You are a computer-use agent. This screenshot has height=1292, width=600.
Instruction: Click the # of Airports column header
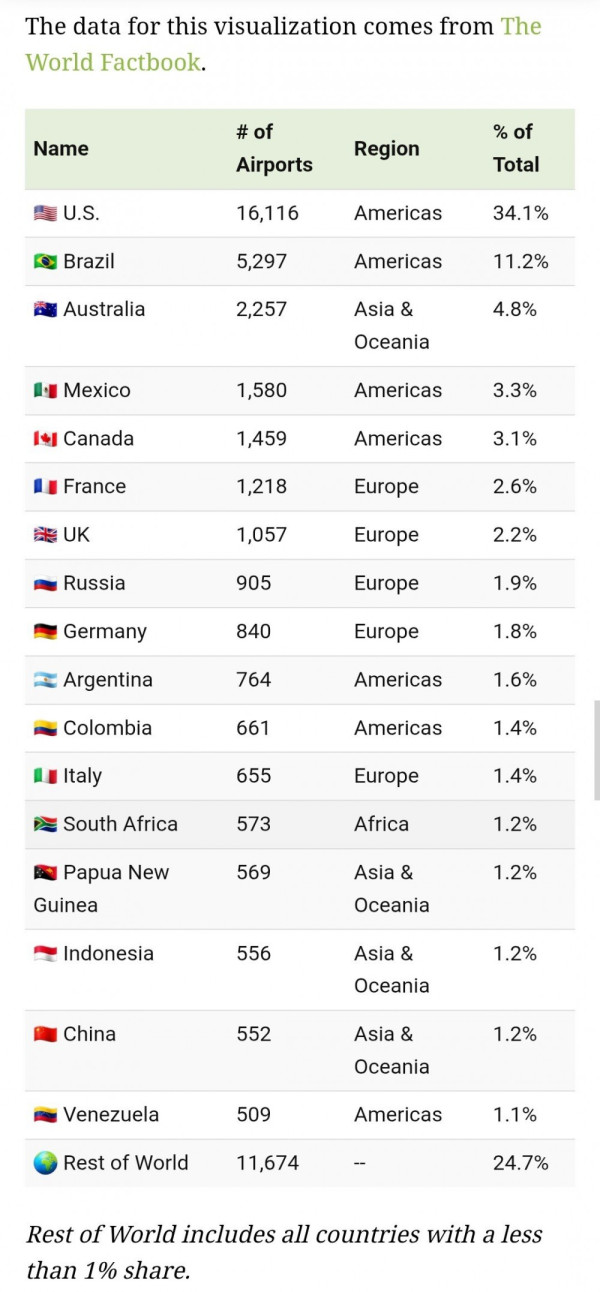pyautogui.click(x=274, y=148)
